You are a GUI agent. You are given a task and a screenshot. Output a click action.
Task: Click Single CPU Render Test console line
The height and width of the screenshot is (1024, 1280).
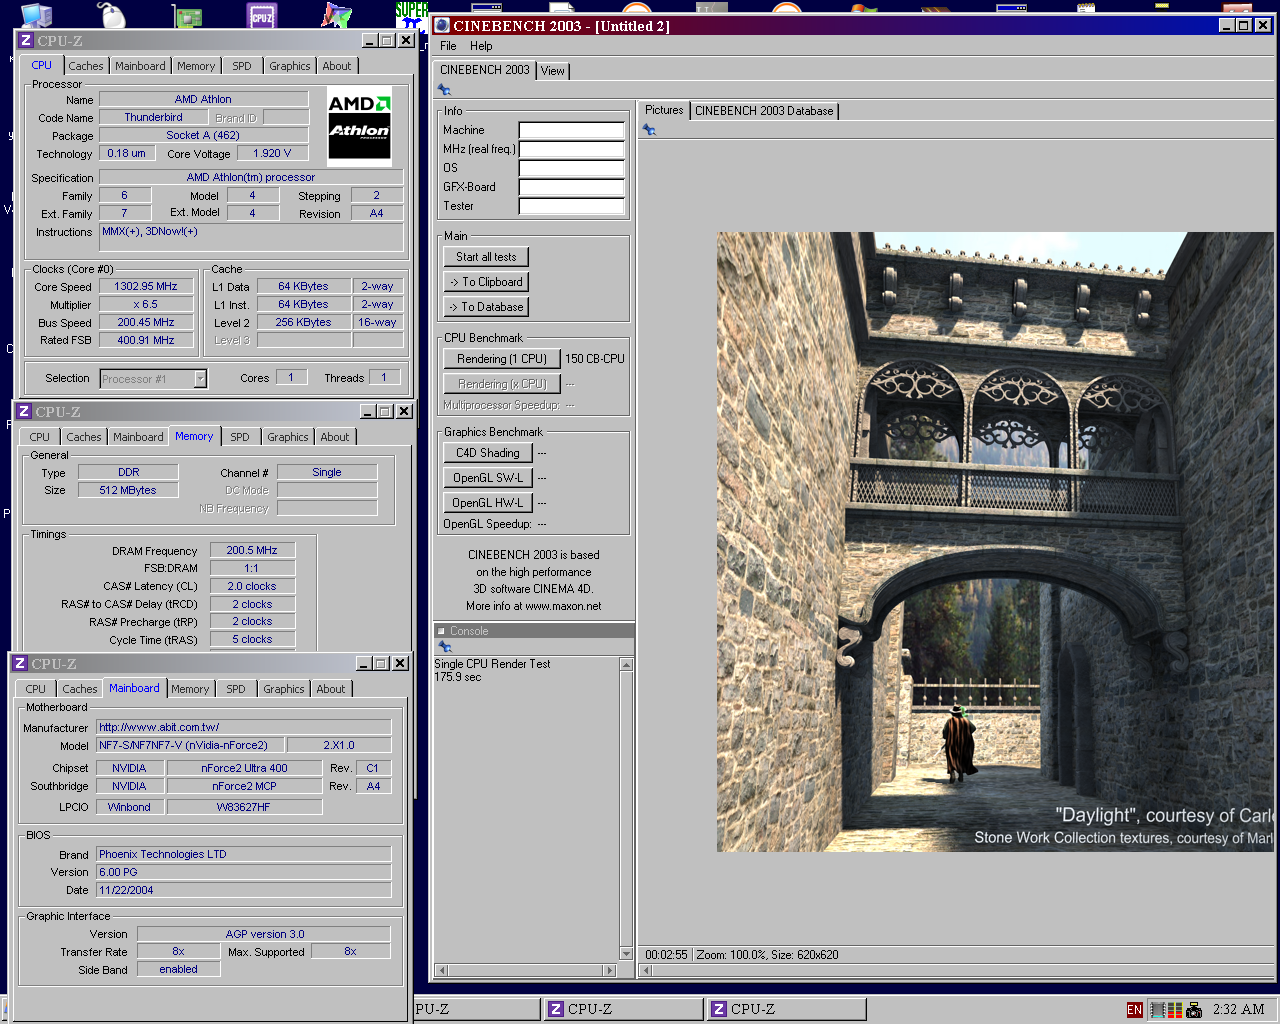coord(492,664)
